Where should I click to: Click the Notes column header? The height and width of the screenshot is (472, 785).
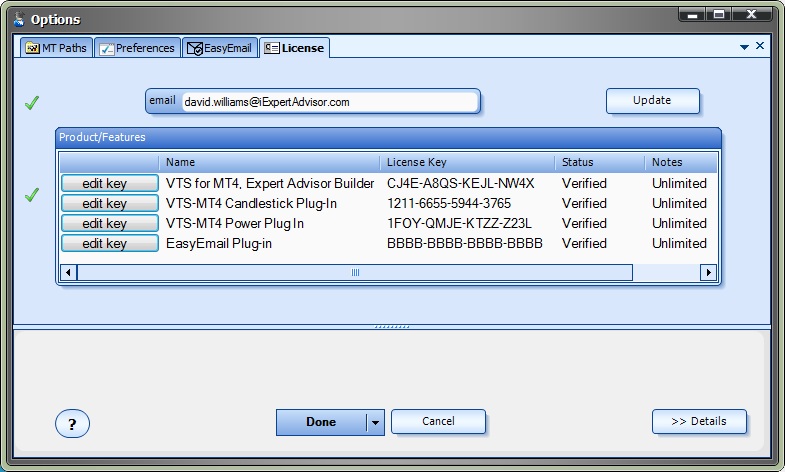pyautogui.click(x=681, y=162)
